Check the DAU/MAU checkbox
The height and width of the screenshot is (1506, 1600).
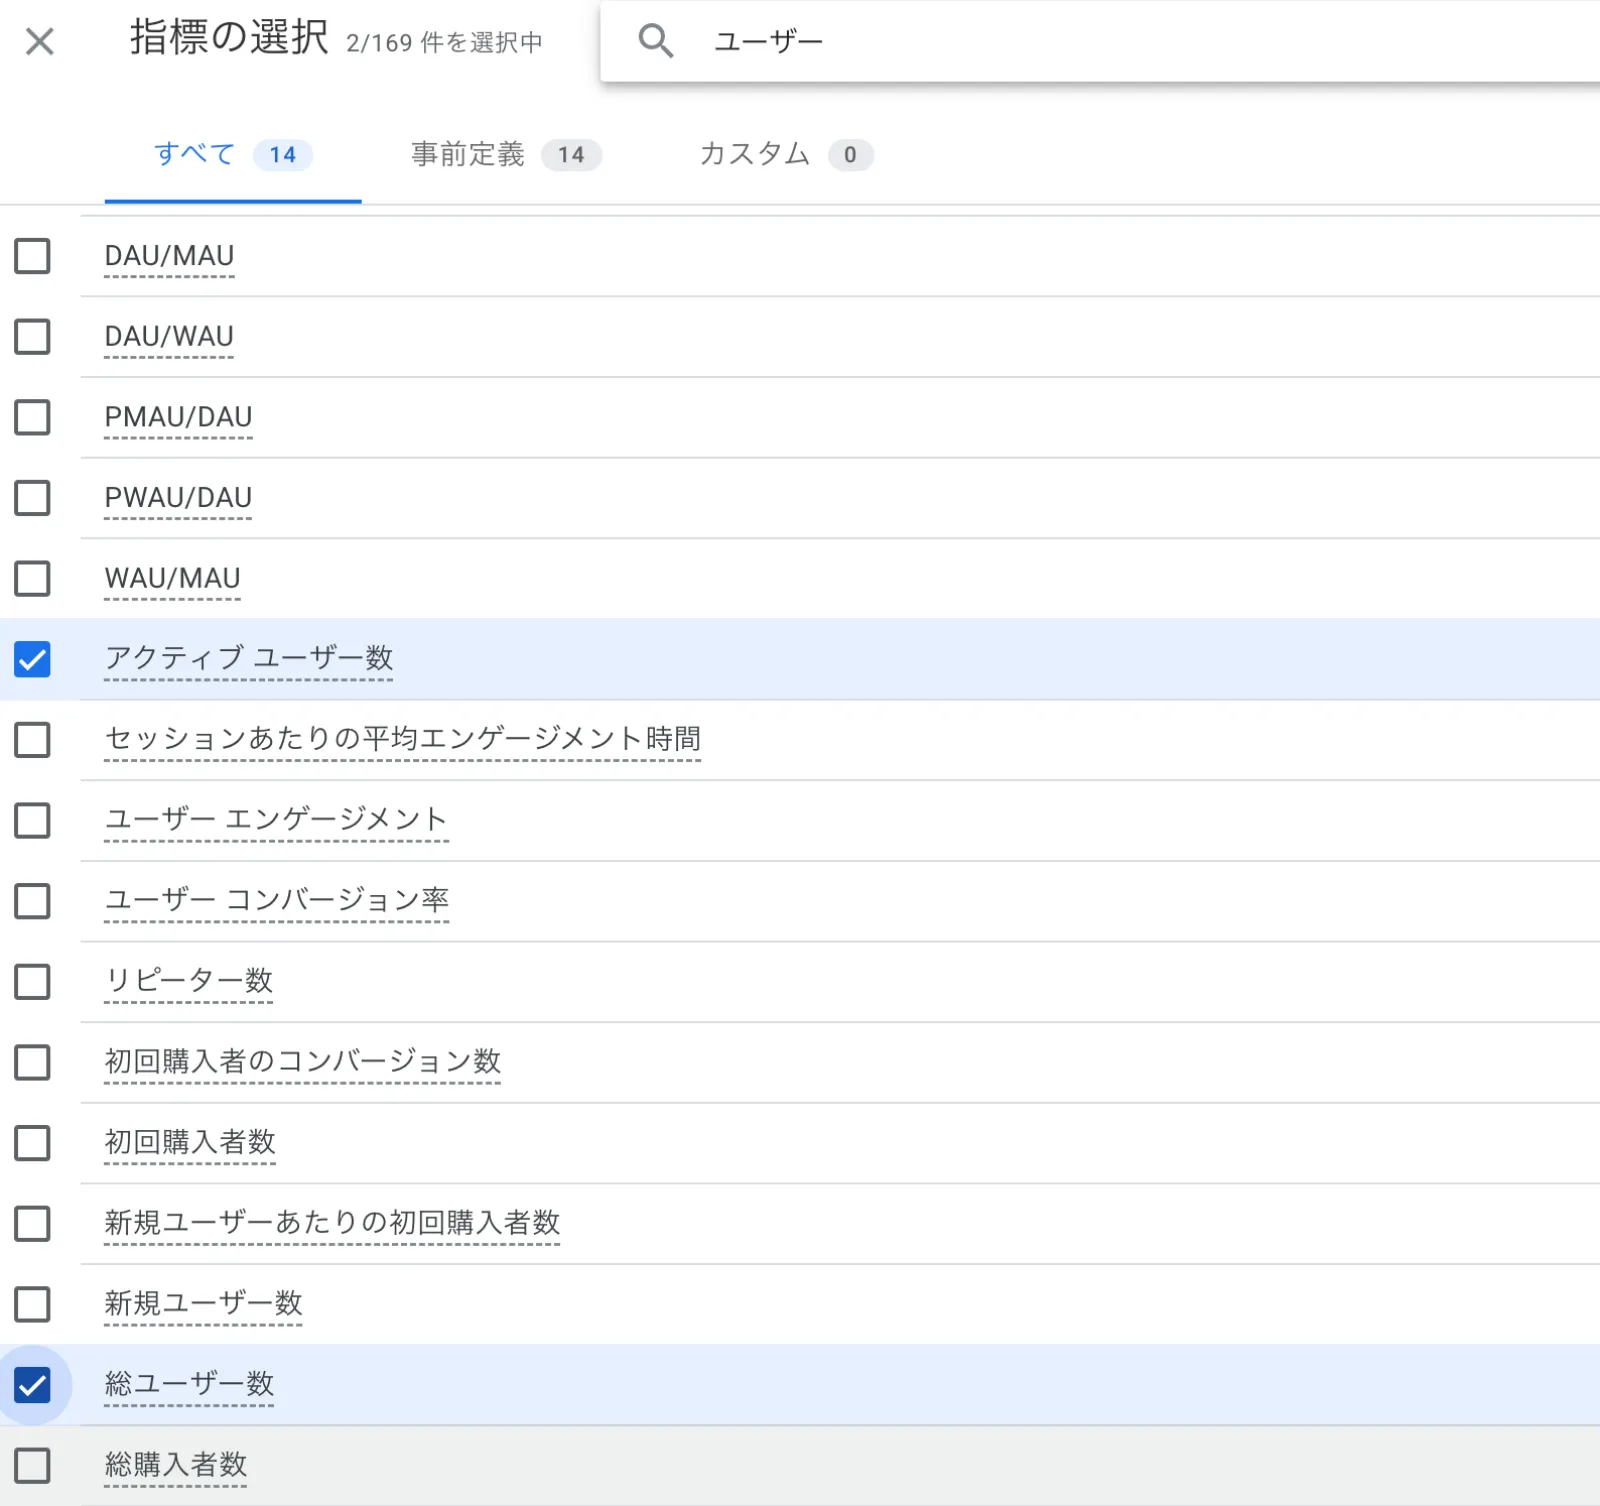pyautogui.click(x=32, y=256)
